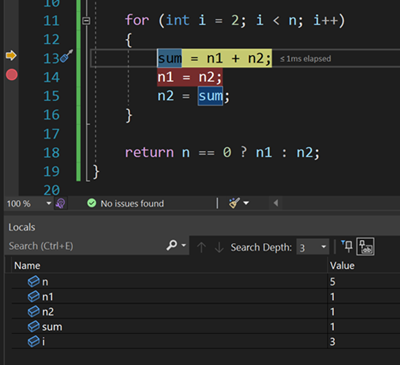The height and width of the screenshot is (365, 400).
Task: Click the No issues found status text
Action: (x=132, y=203)
